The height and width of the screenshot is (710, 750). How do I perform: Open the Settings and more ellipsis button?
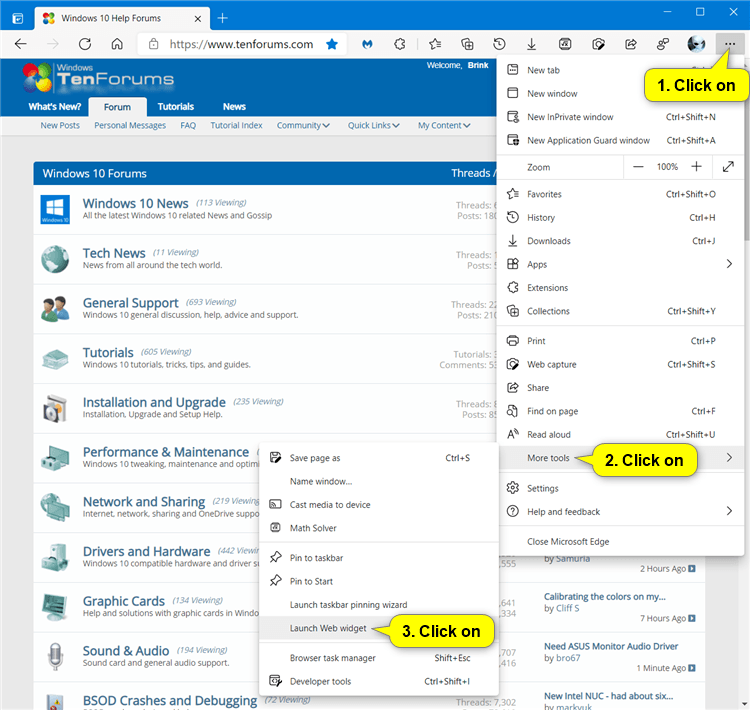pos(729,44)
